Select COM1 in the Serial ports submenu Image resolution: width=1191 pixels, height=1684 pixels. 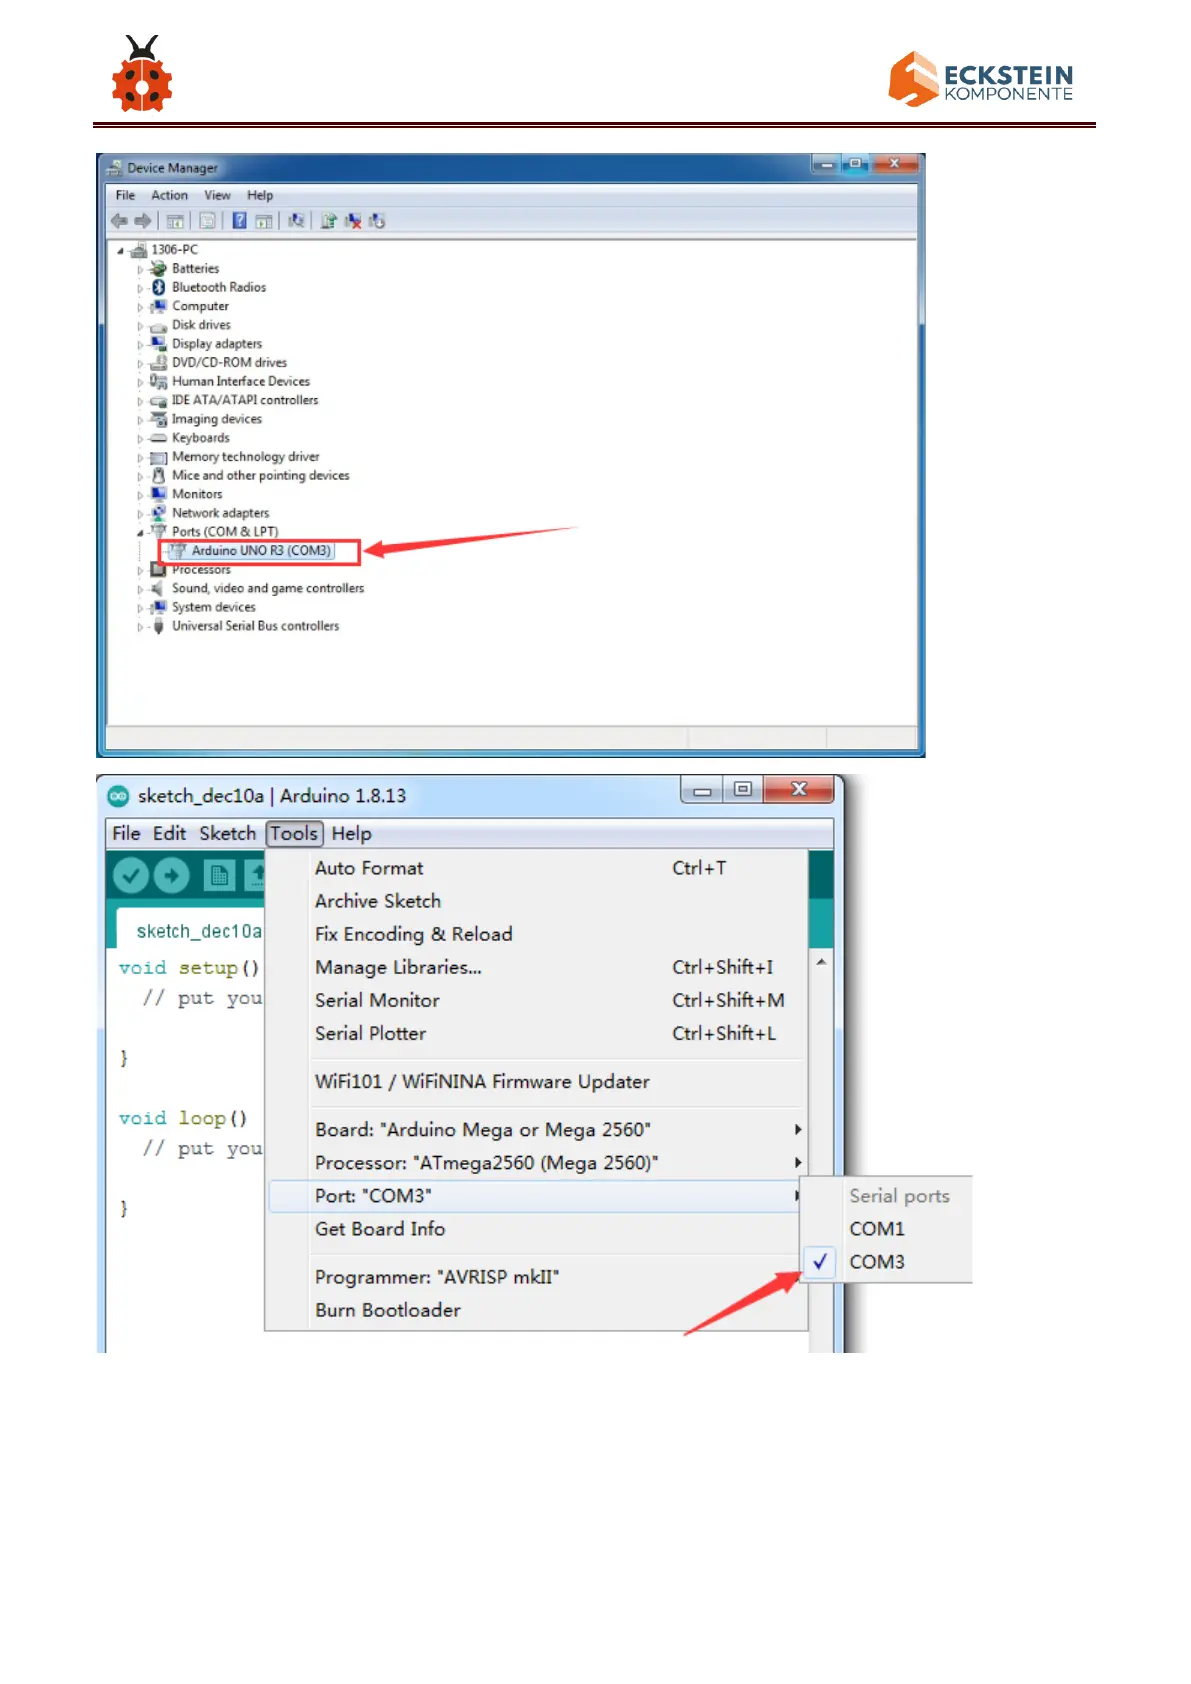tap(886, 1229)
